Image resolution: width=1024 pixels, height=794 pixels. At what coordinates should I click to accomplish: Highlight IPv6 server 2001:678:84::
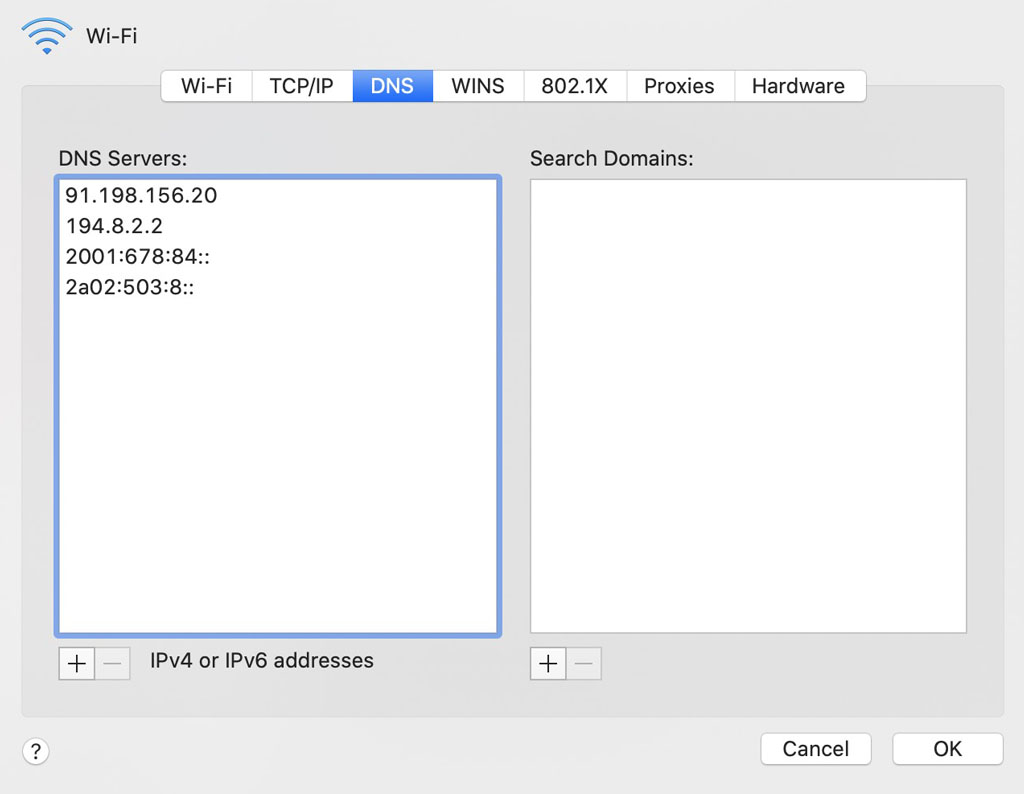click(x=137, y=257)
